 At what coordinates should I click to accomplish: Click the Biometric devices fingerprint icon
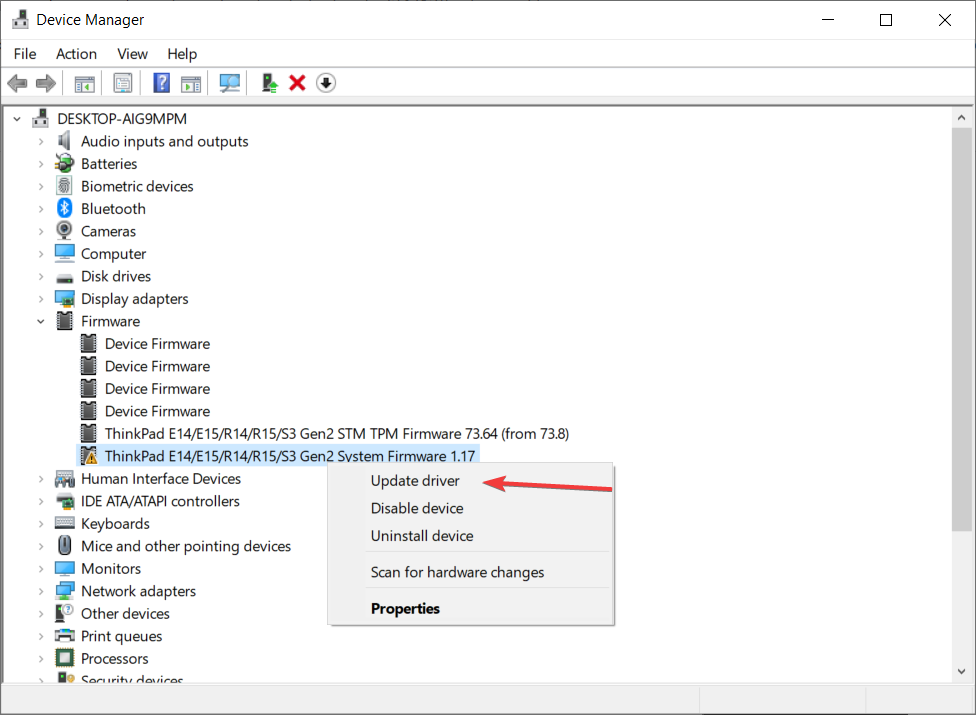64,186
